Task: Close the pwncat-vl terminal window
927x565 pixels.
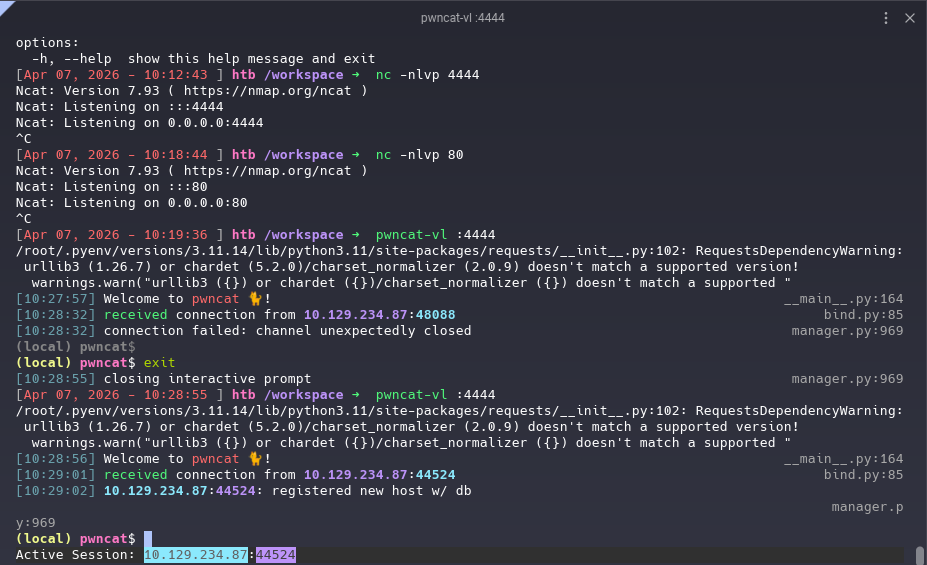Action: 910,18
